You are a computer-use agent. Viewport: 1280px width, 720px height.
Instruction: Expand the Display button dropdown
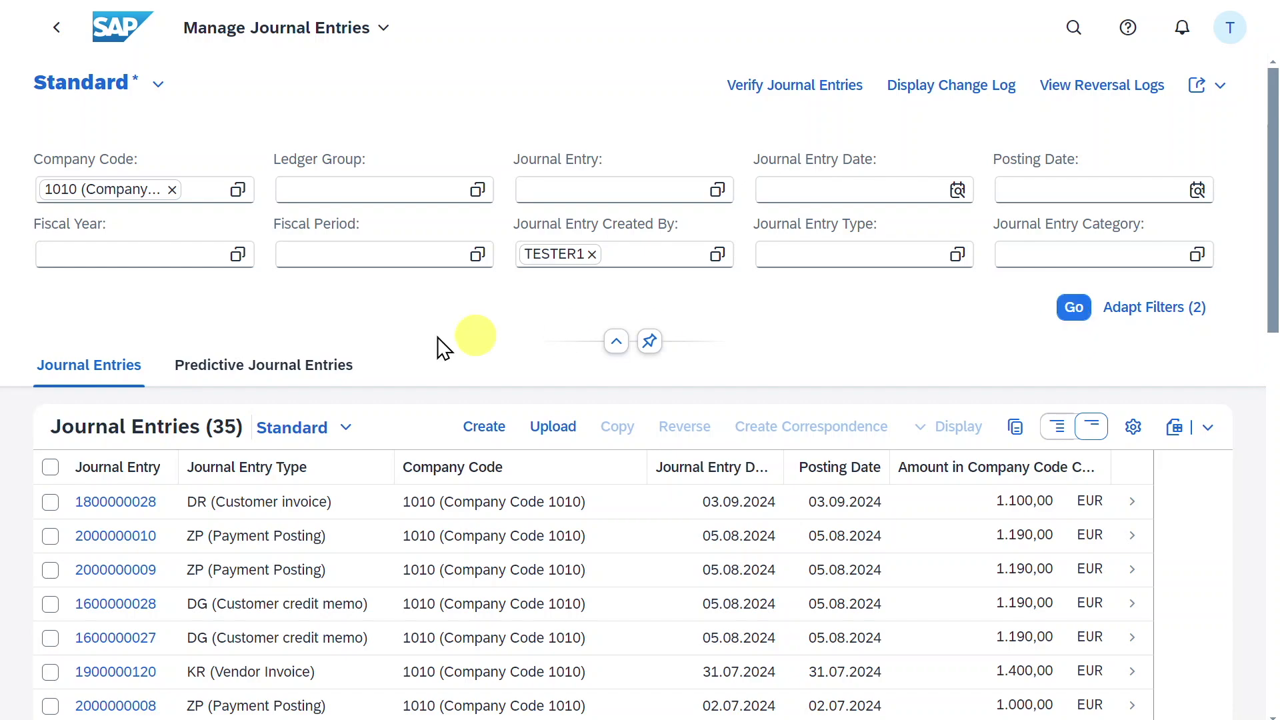point(920,427)
